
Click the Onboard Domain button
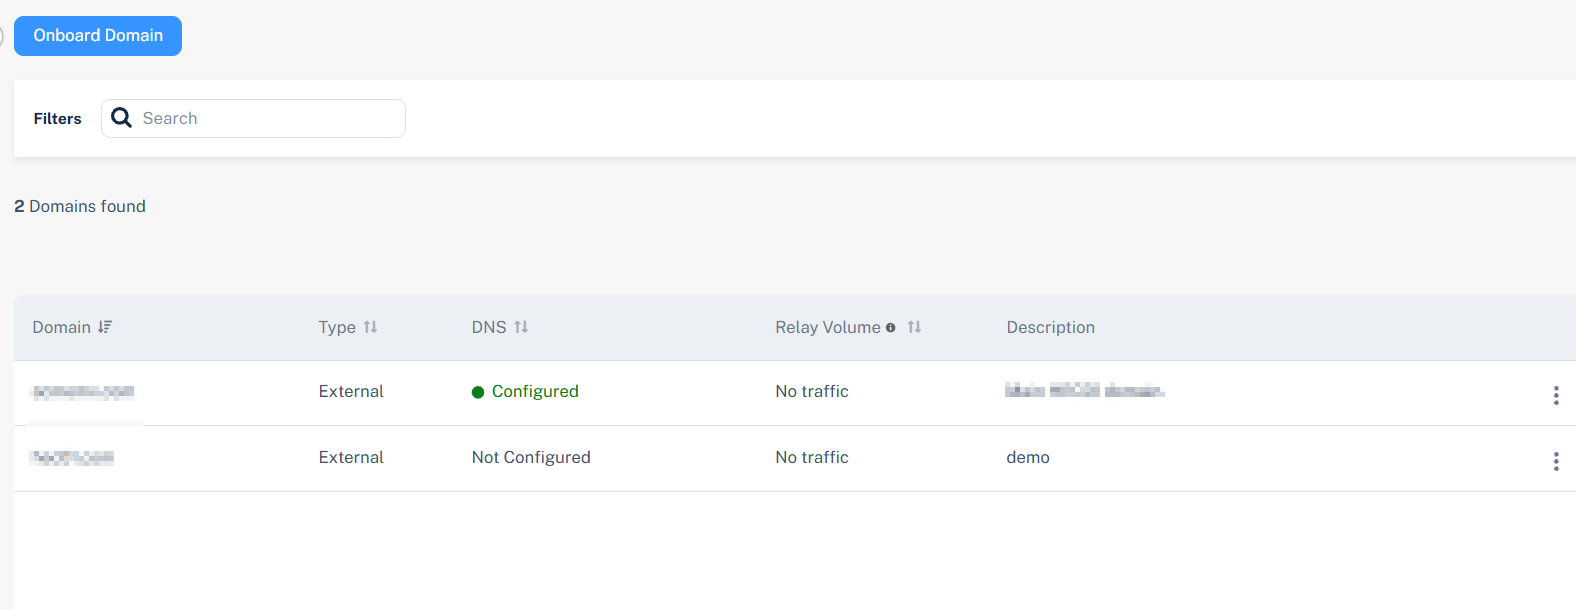(x=98, y=36)
